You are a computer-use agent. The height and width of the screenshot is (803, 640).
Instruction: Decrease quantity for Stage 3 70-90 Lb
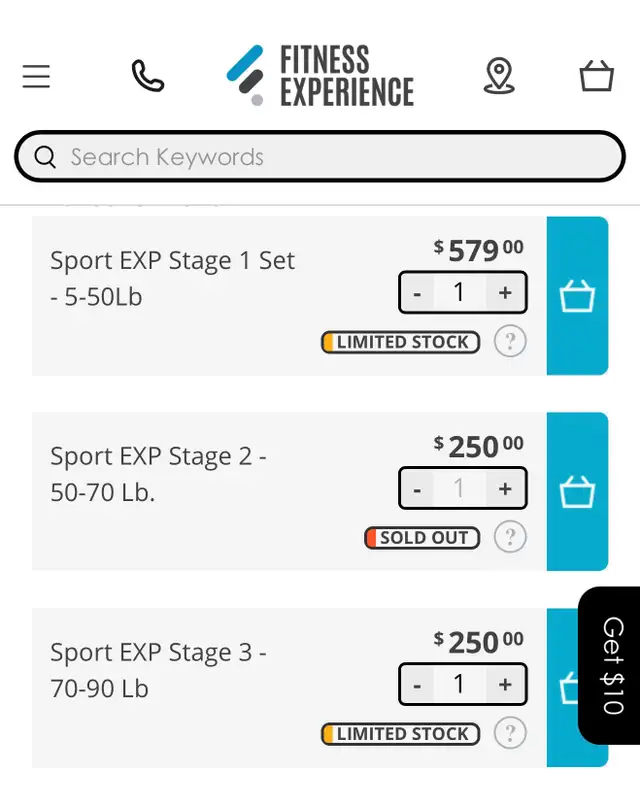tap(417, 684)
